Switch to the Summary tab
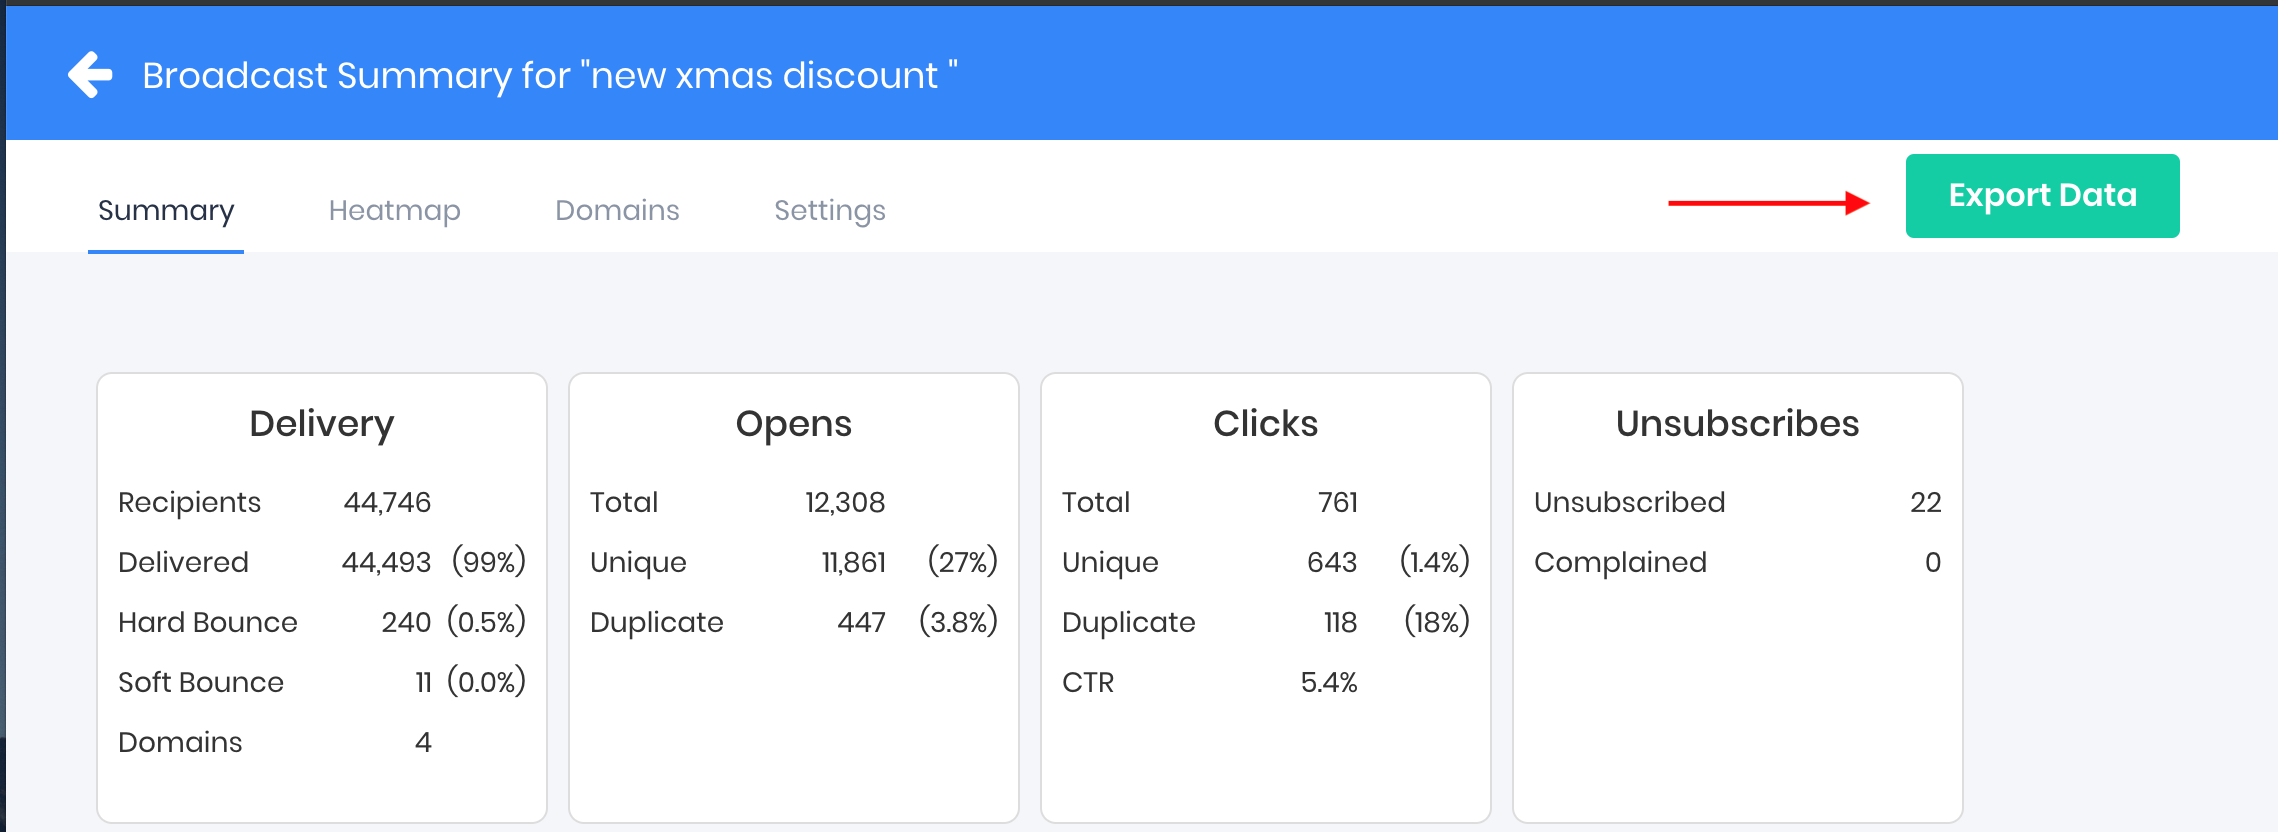 (166, 210)
